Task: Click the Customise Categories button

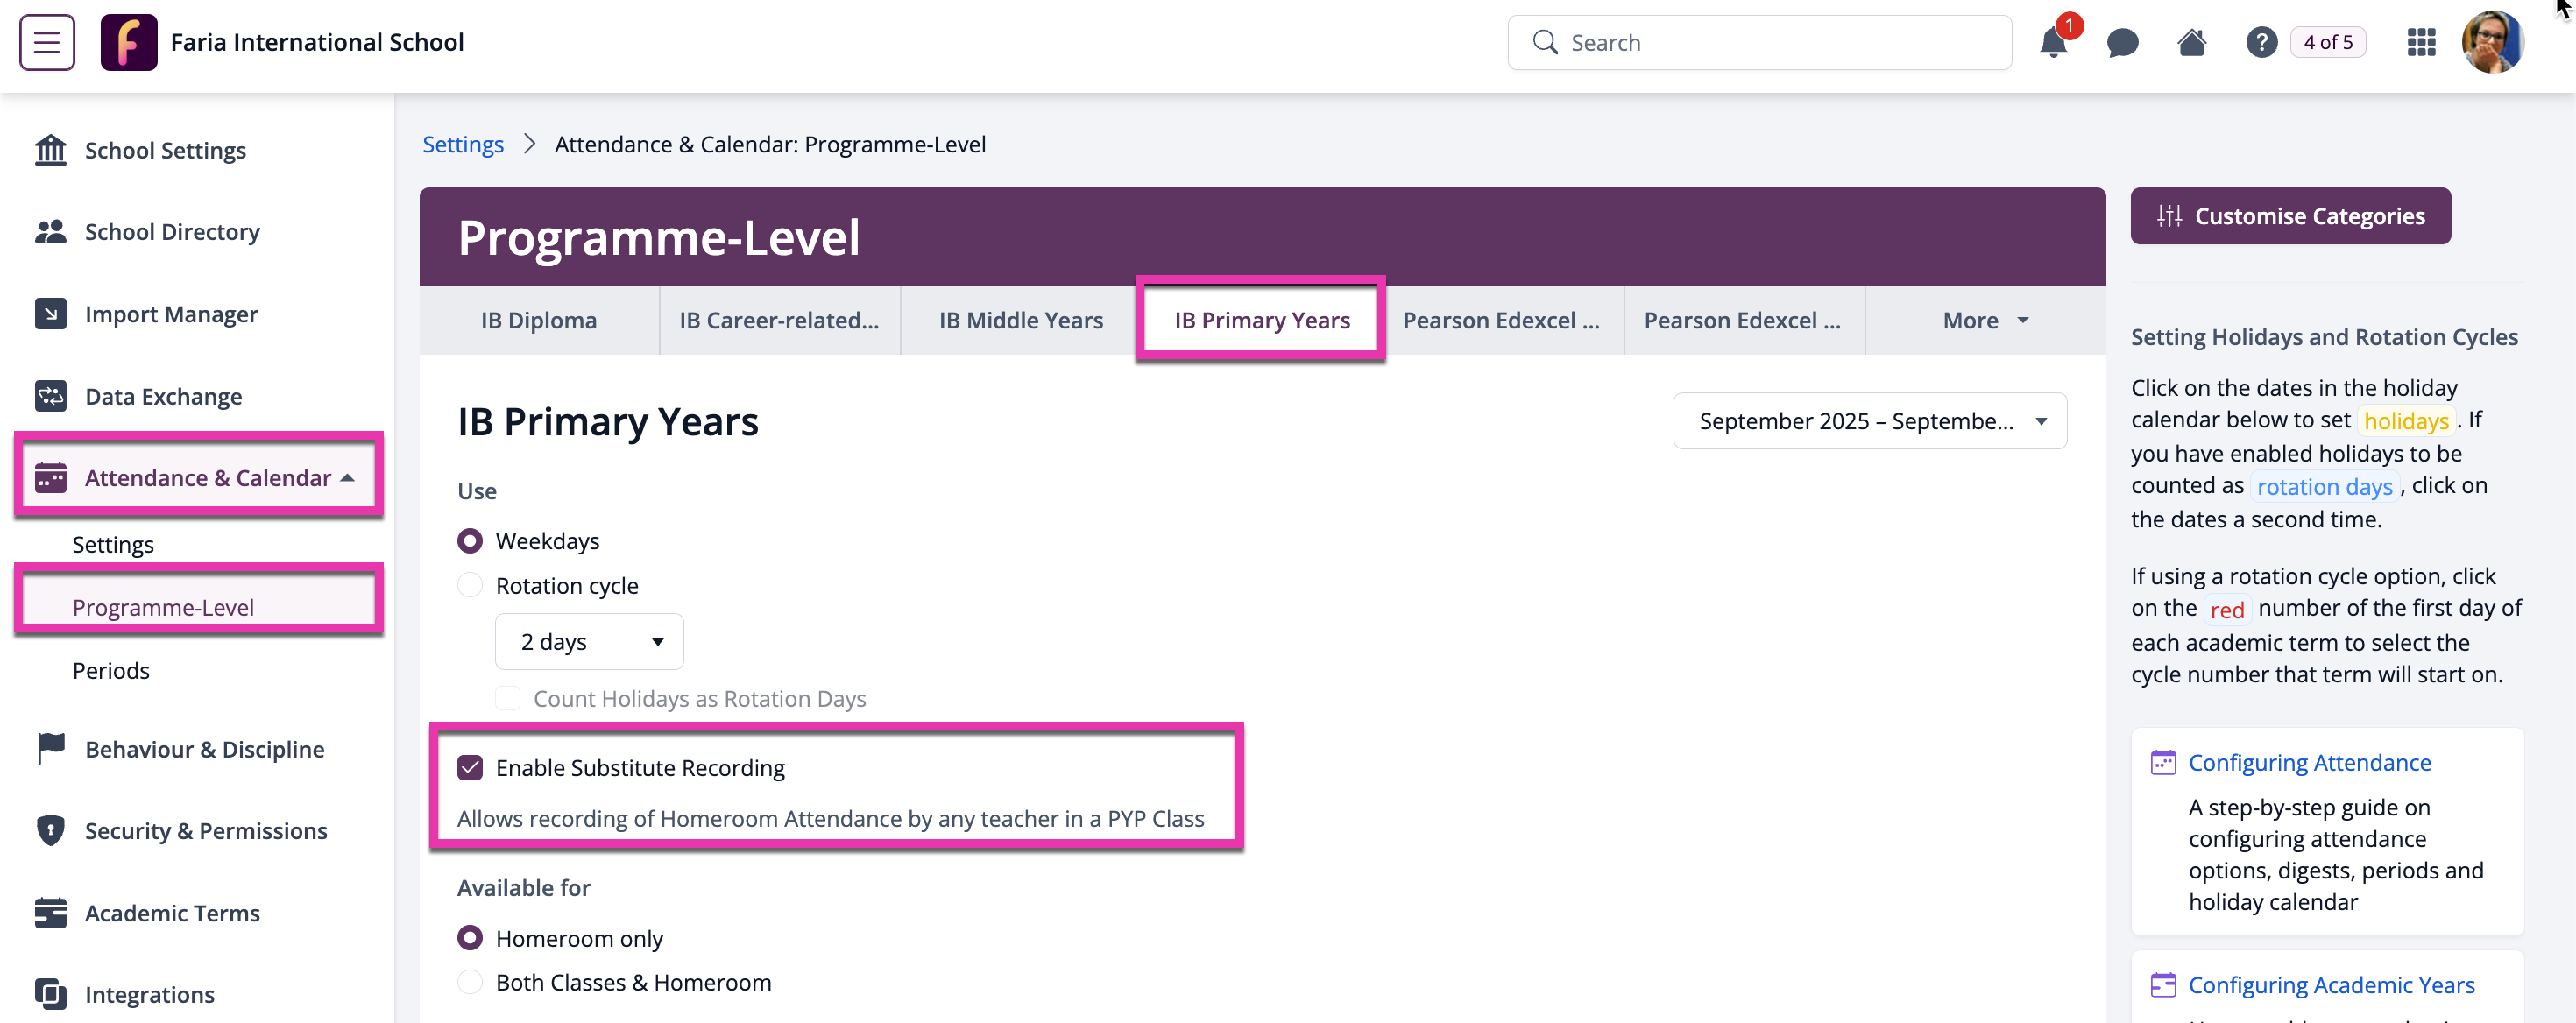Action: [2290, 216]
